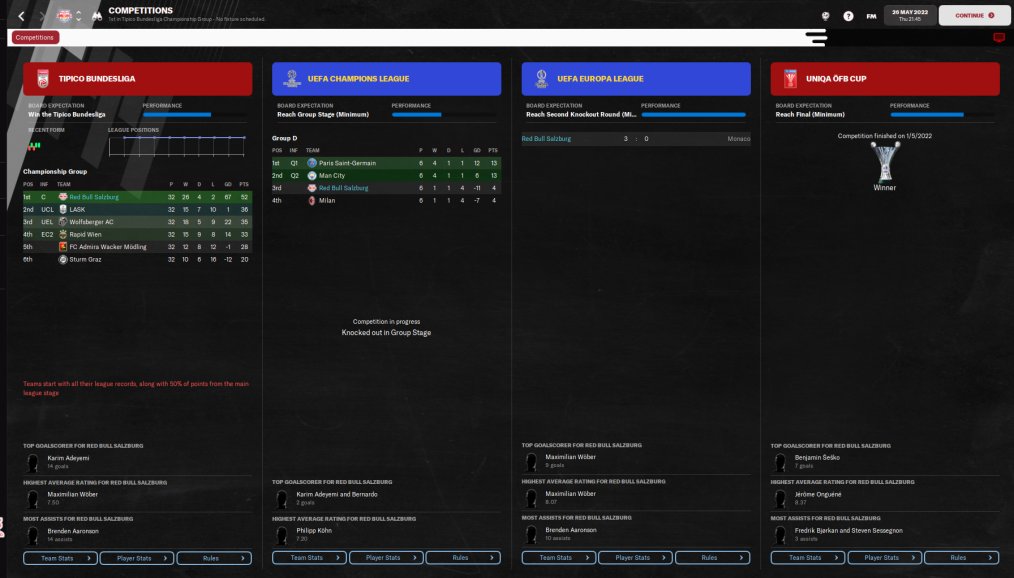Click the Europa League logo icon
The width and height of the screenshot is (1014, 578).
541,79
